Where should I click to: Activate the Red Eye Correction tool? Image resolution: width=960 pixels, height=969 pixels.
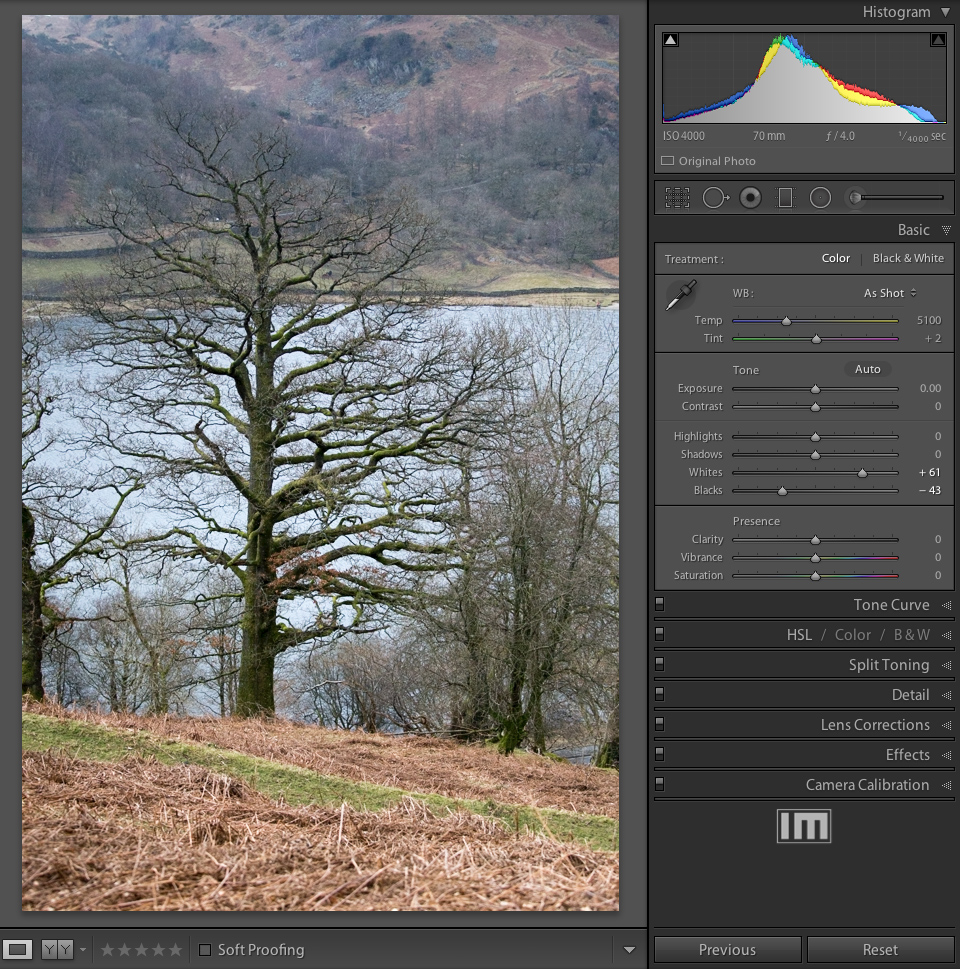[x=750, y=198]
